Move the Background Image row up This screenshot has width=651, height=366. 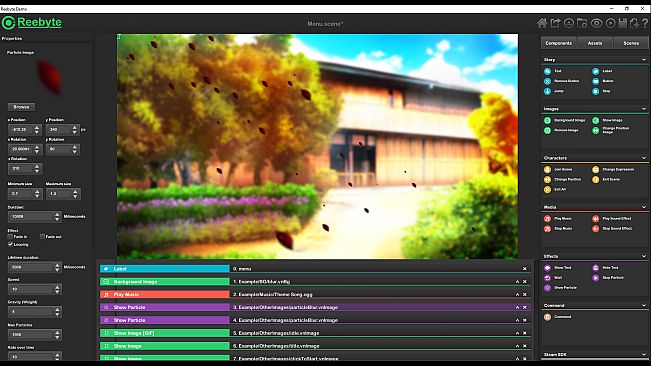point(517,282)
